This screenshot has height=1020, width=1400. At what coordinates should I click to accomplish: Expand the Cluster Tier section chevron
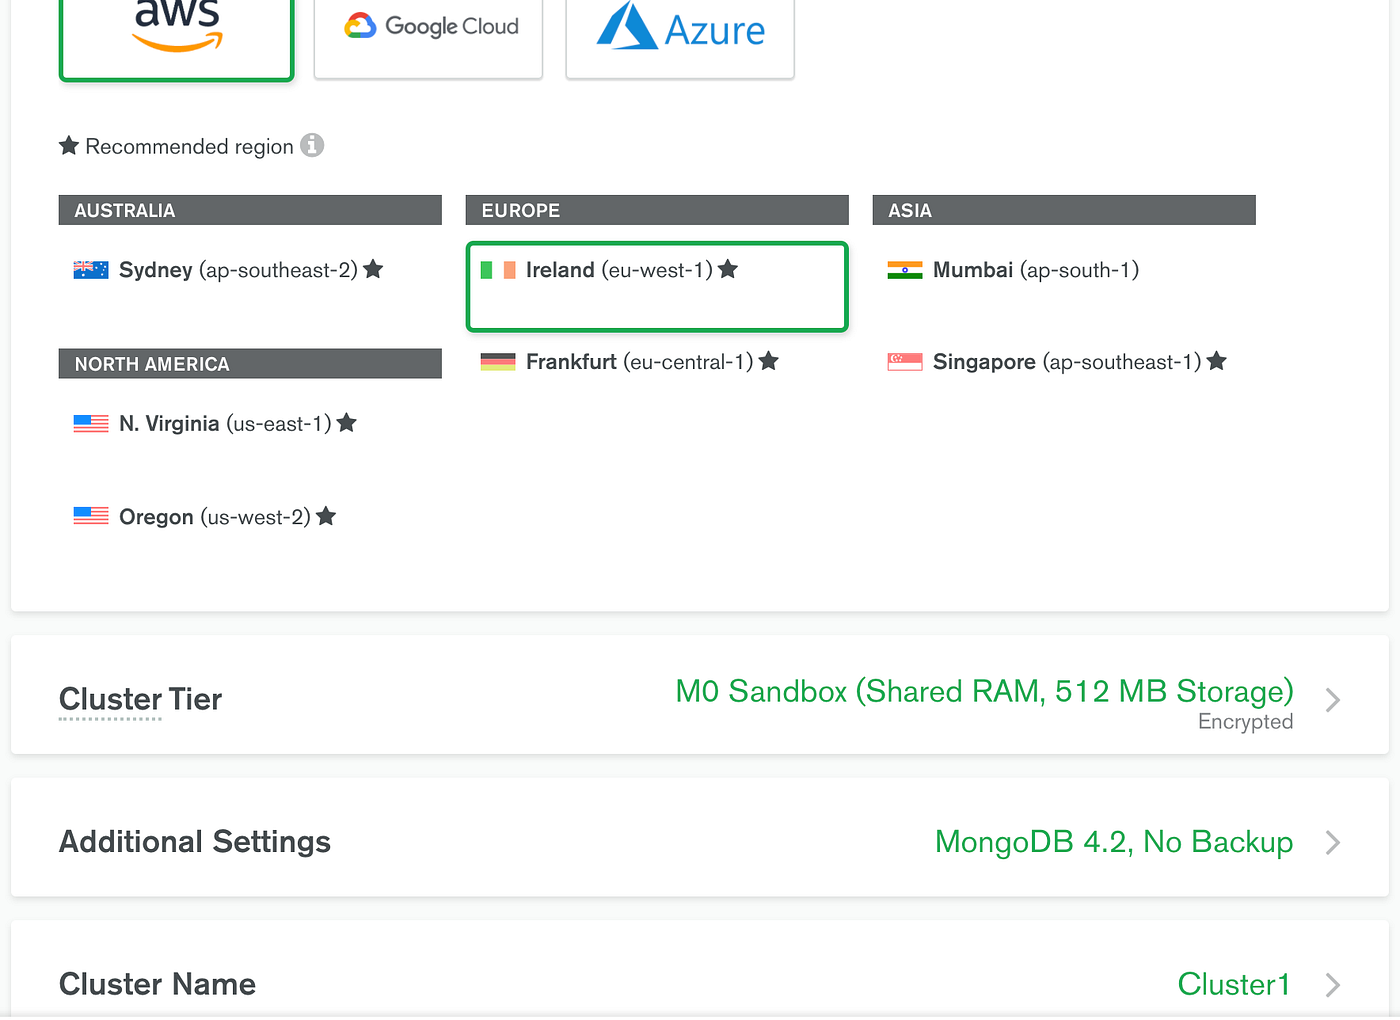pos(1332,700)
